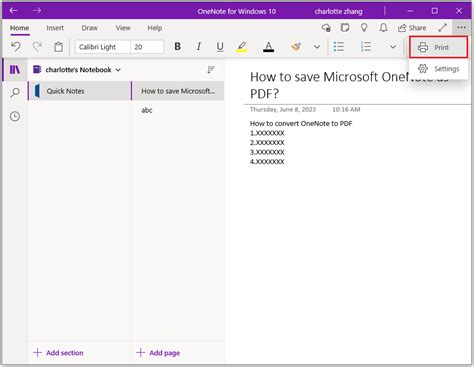Toggle italic formatting
This screenshot has width=474, height=367.
click(199, 47)
